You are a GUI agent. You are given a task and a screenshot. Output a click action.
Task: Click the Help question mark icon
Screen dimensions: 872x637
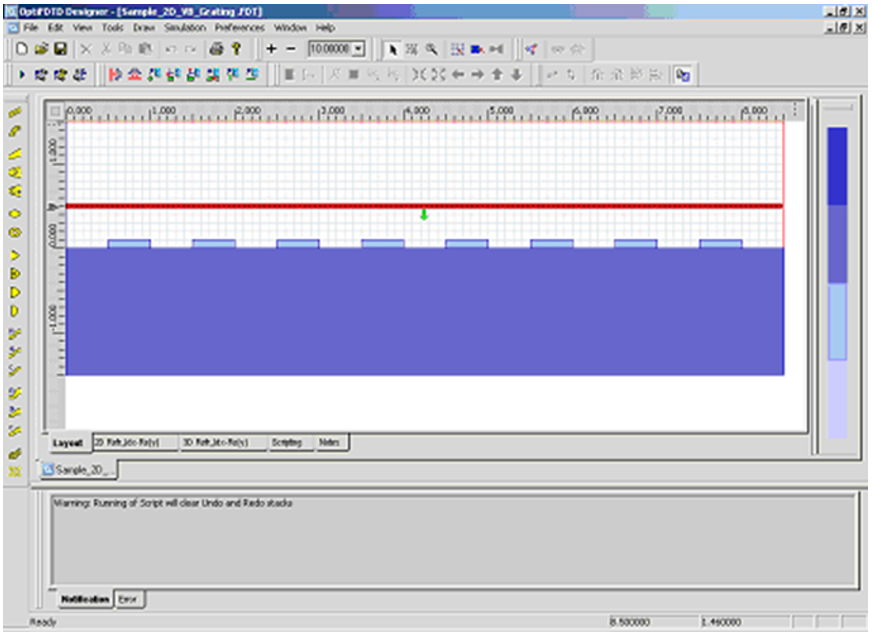click(x=236, y=49)
